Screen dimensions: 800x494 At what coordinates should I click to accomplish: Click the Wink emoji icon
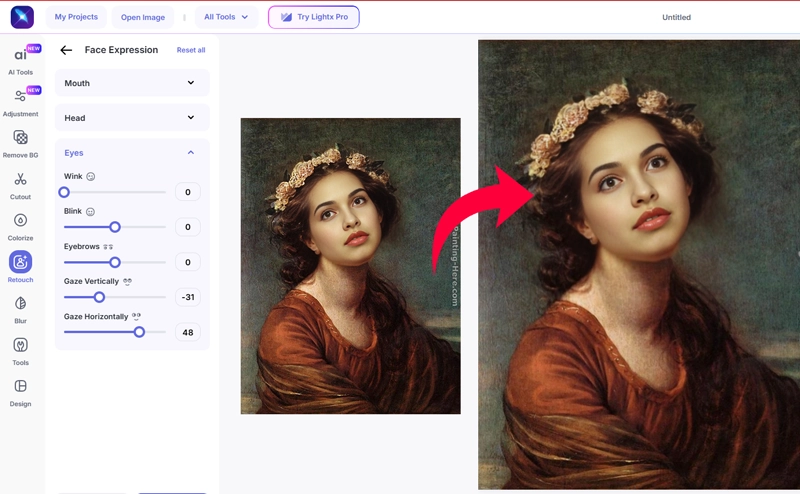coord(90,177)
